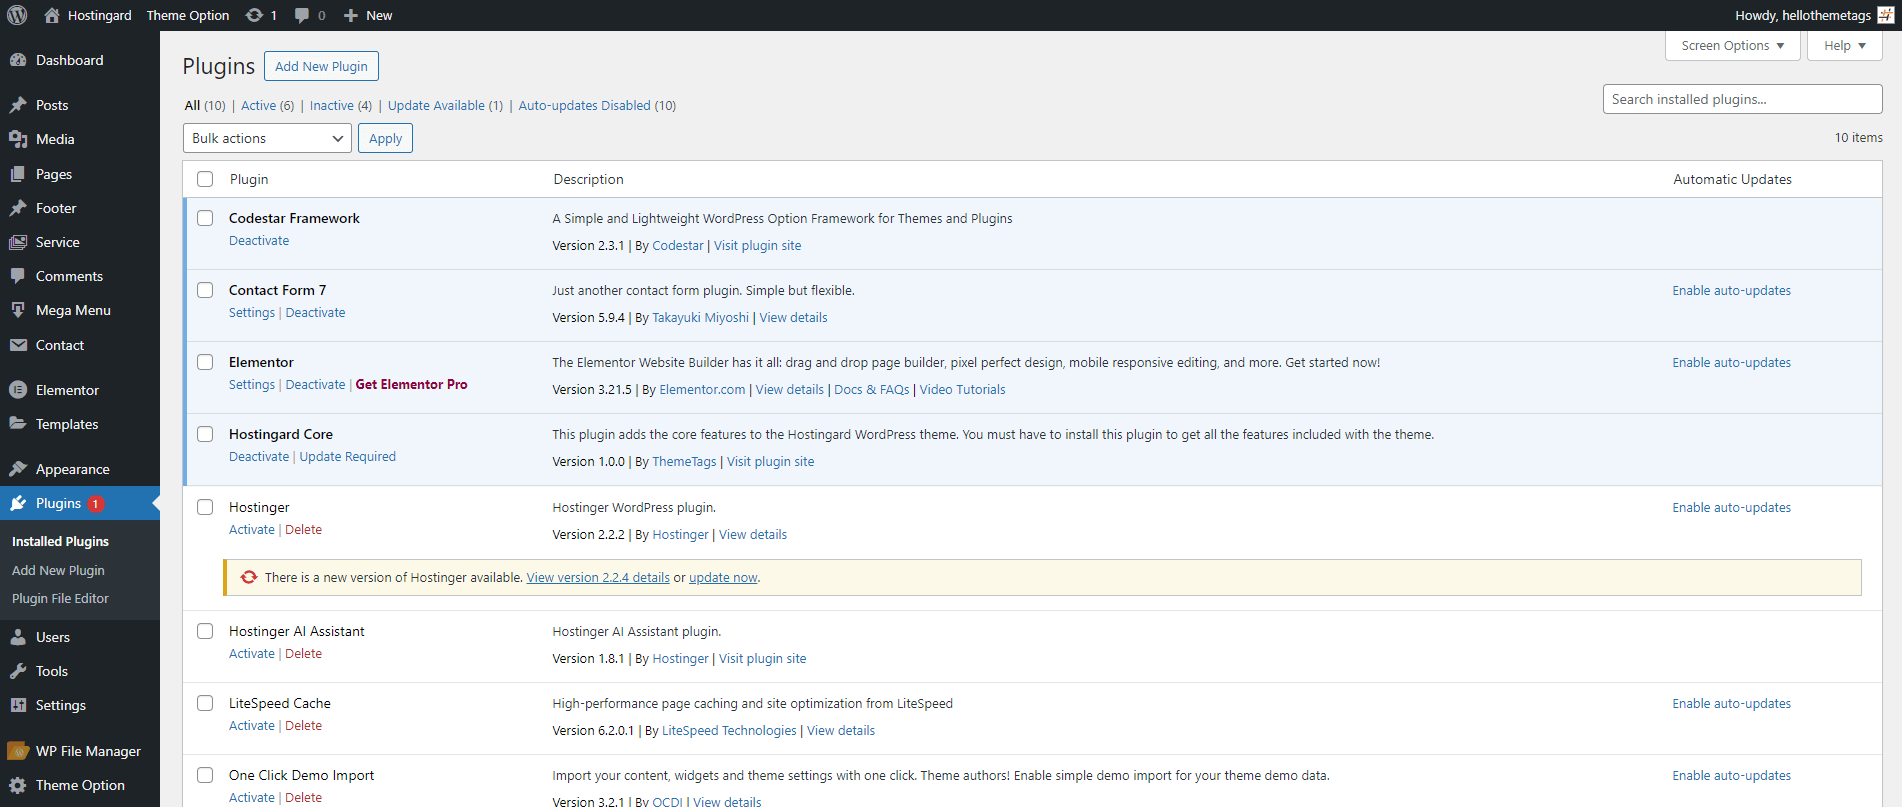Open Contact Form 7 Settings link
The height and width of the screenshot is (807, 1902).
click(252, 313)
